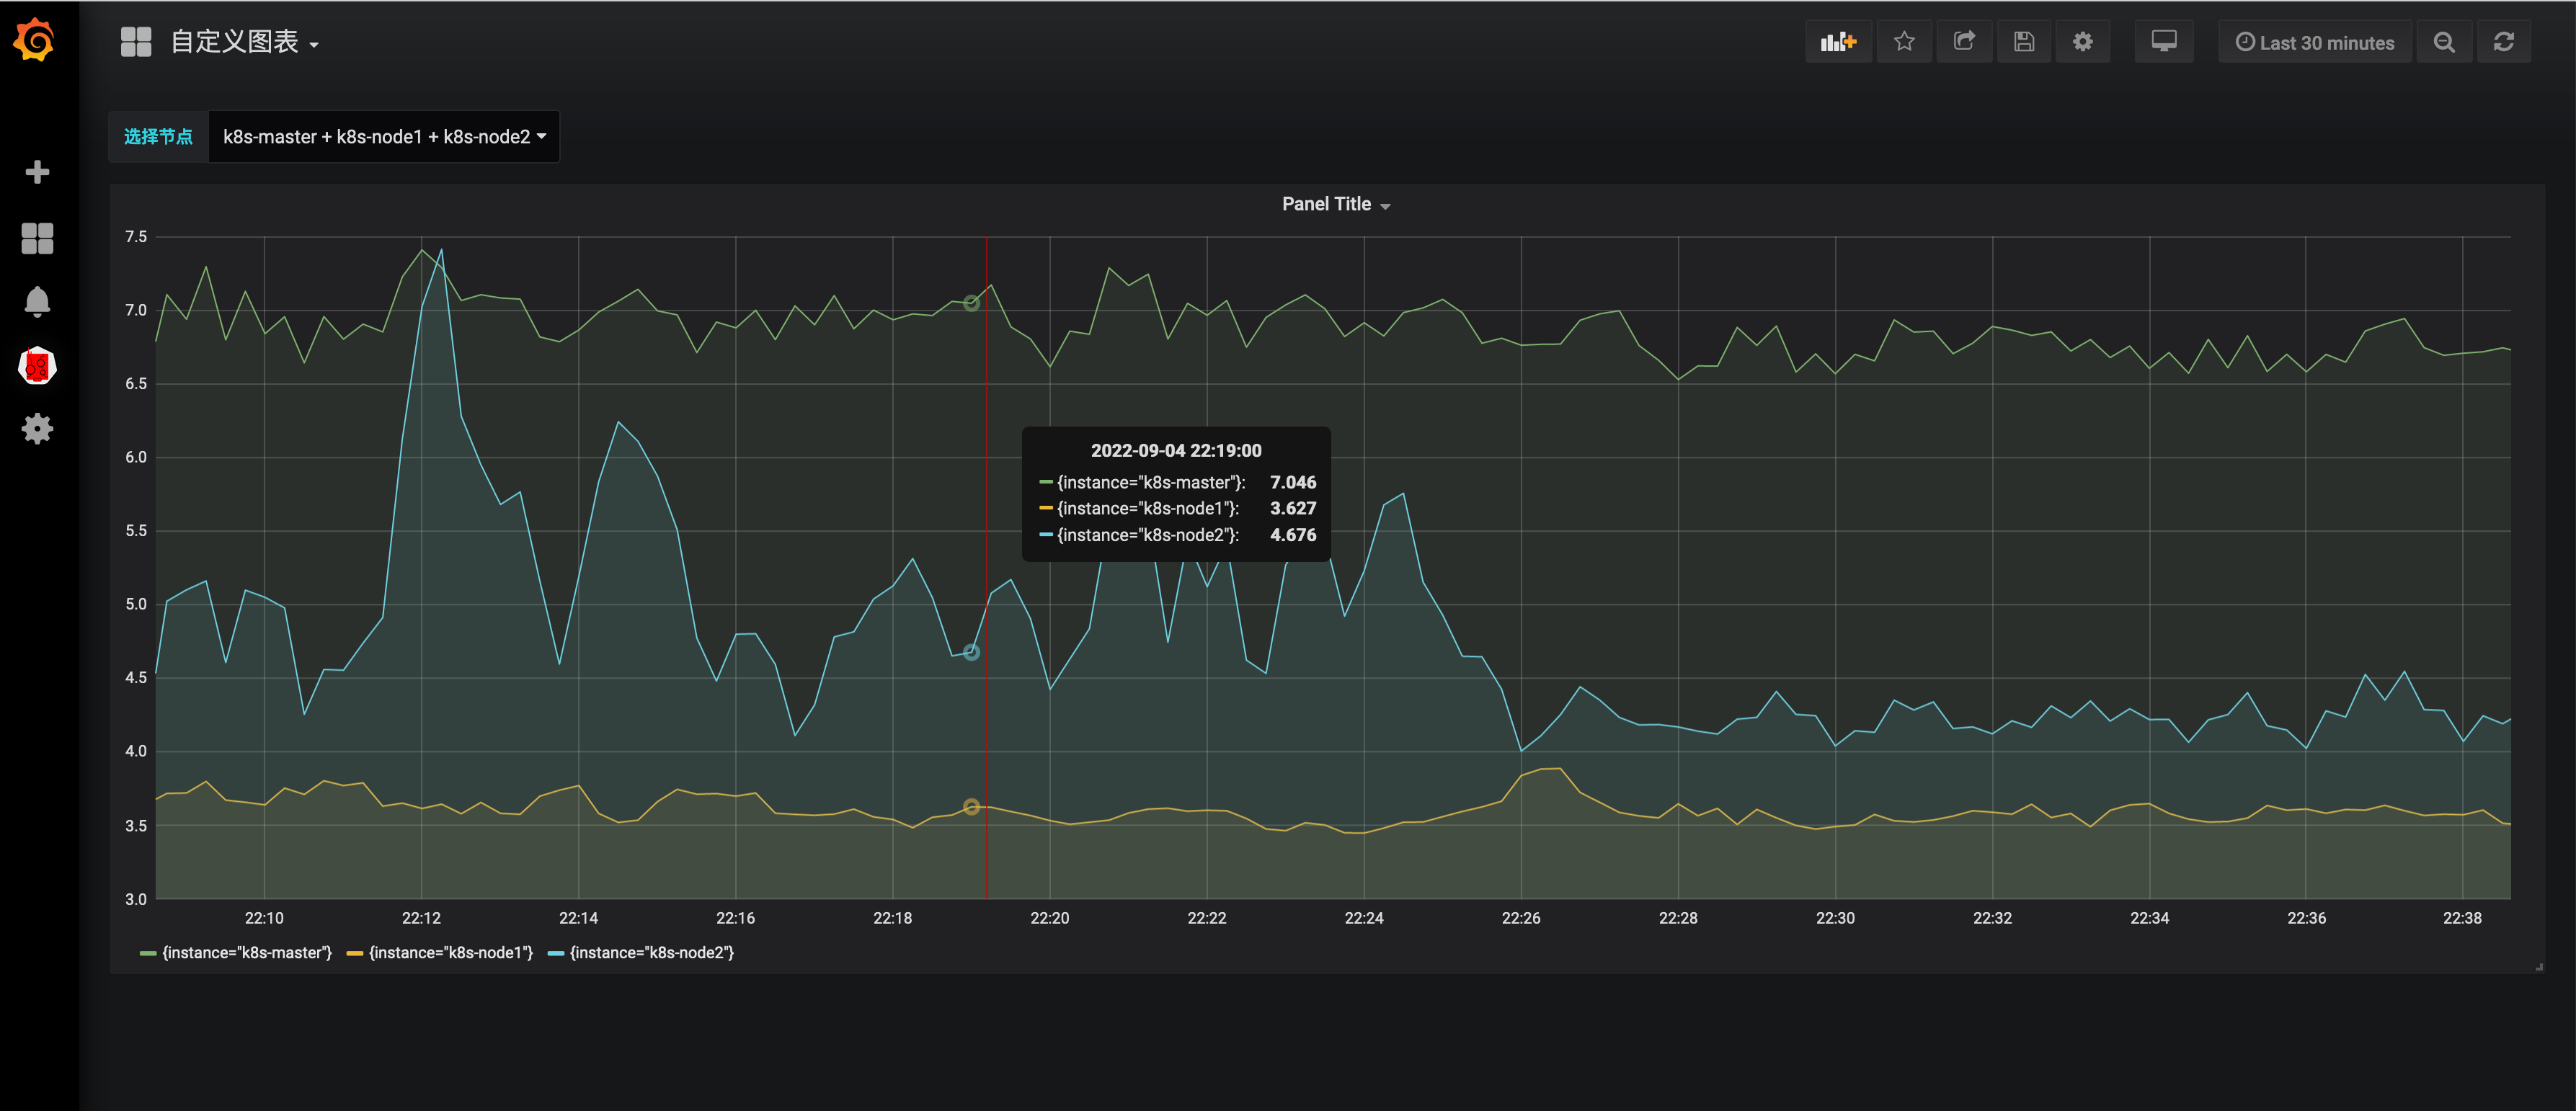The height and width of the screenshot is (1111, 2576).
Task: Cycle view mode with monitor icon
Action: (2163, 42)
